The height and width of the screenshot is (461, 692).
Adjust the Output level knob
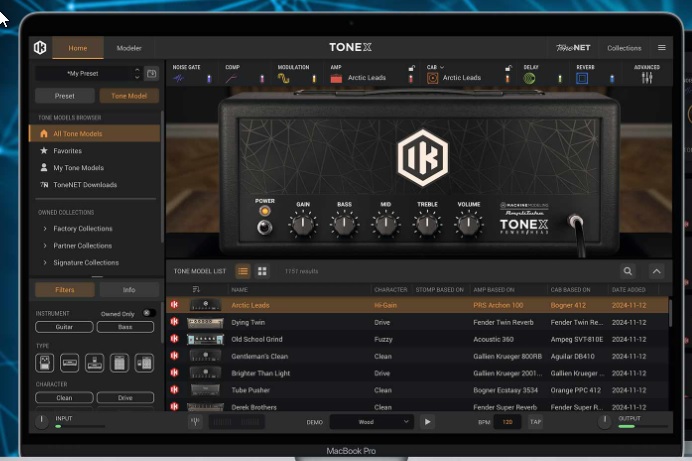(605, 421)
